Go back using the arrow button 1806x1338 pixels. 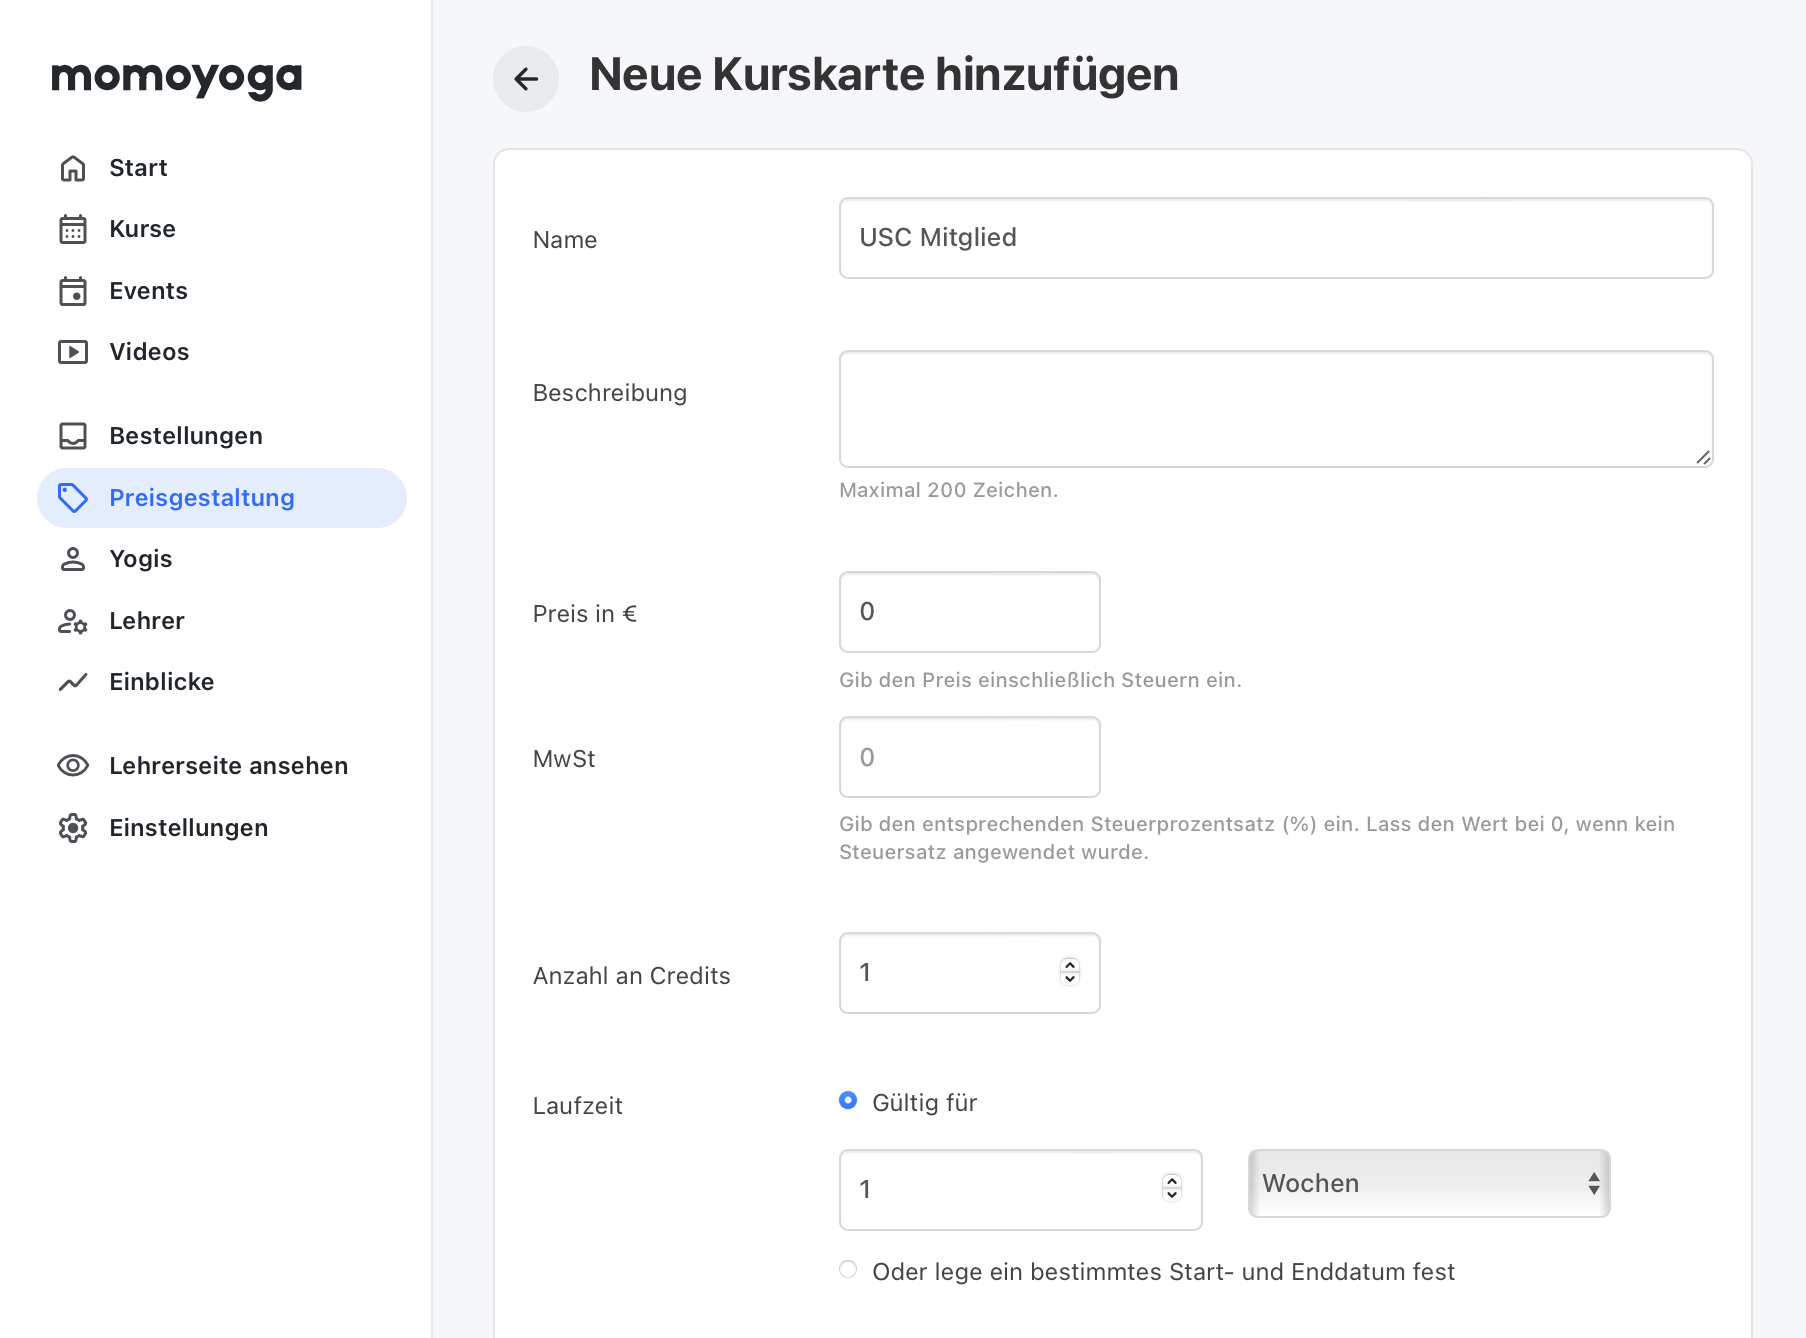[526, 78]
